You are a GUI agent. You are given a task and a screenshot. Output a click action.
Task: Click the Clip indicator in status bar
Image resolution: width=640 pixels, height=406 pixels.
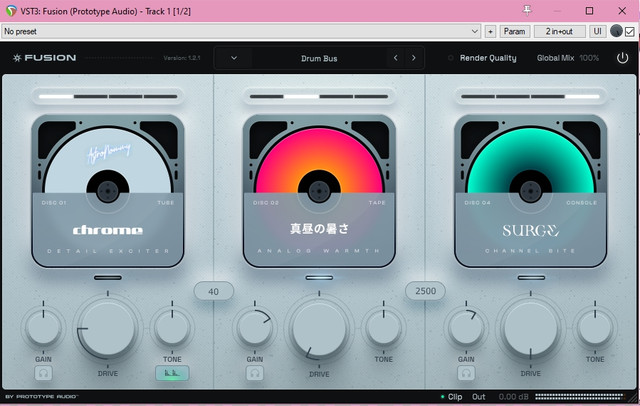click(451, 397)
